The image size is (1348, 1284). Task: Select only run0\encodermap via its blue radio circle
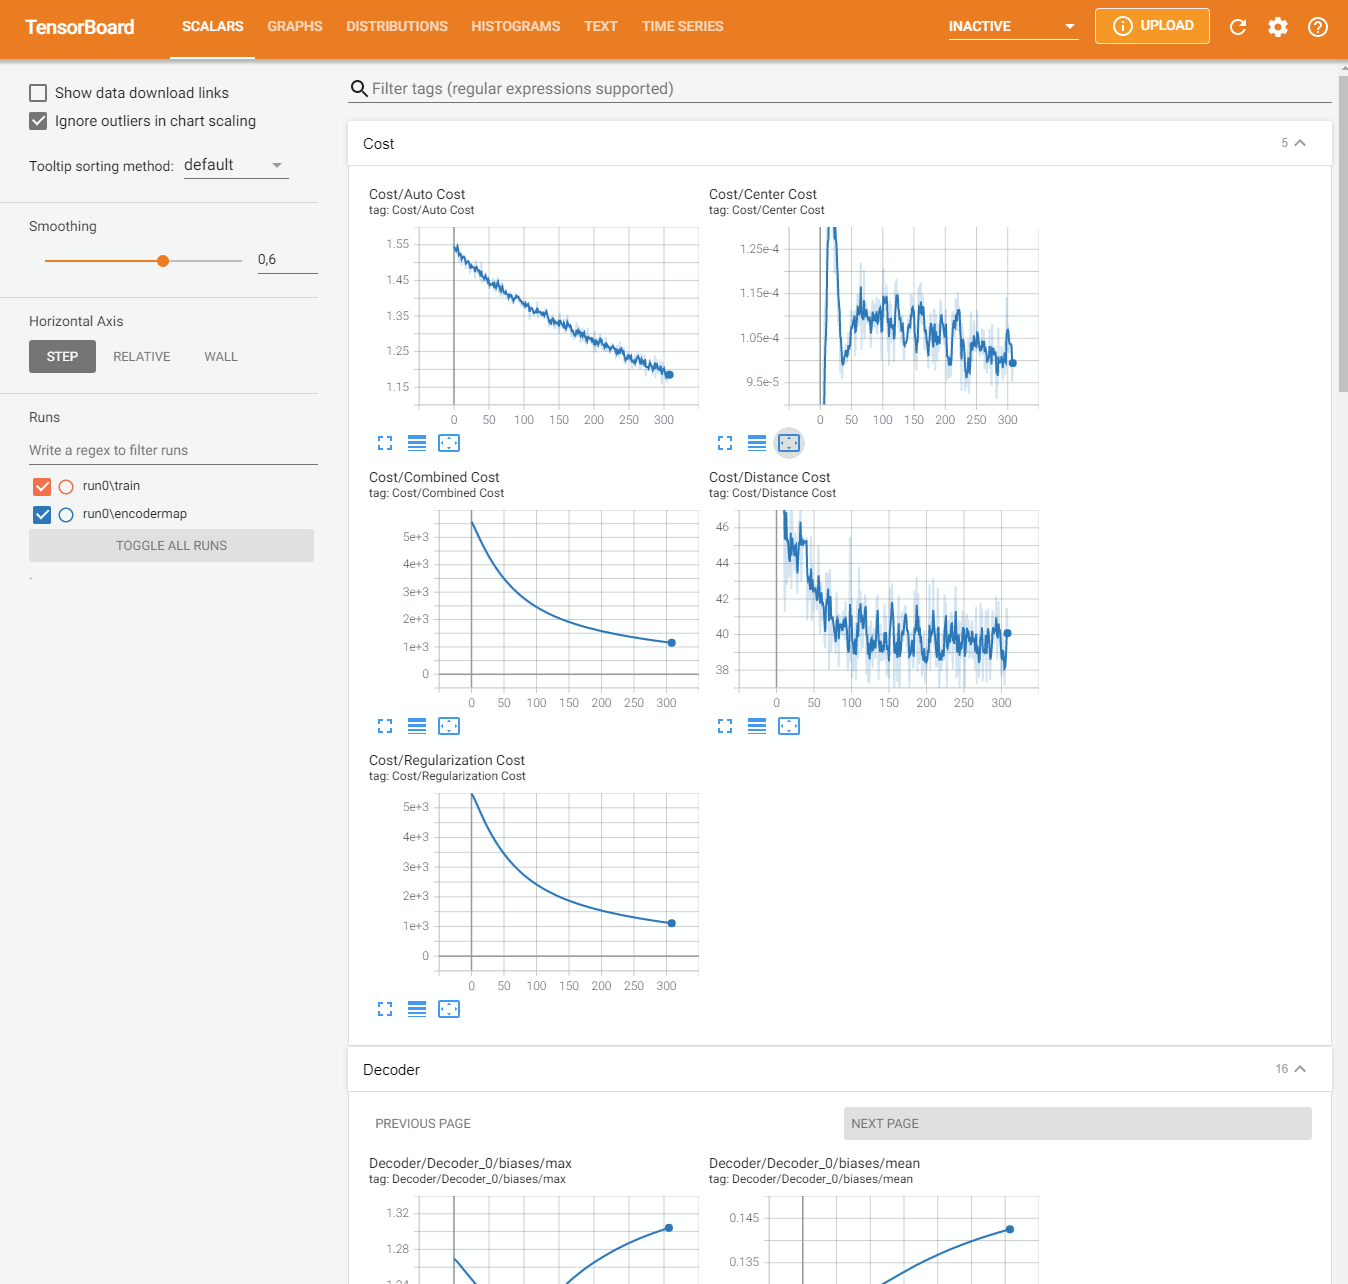[66, 515]
